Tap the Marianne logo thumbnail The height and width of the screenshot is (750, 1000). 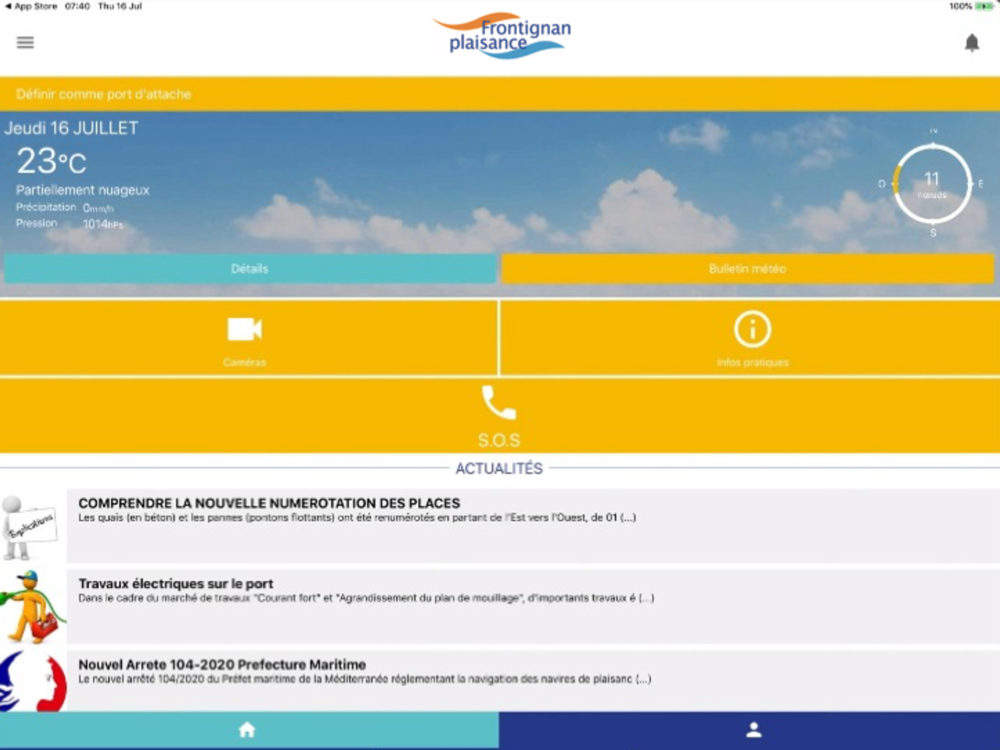click(x=33, y=681)
